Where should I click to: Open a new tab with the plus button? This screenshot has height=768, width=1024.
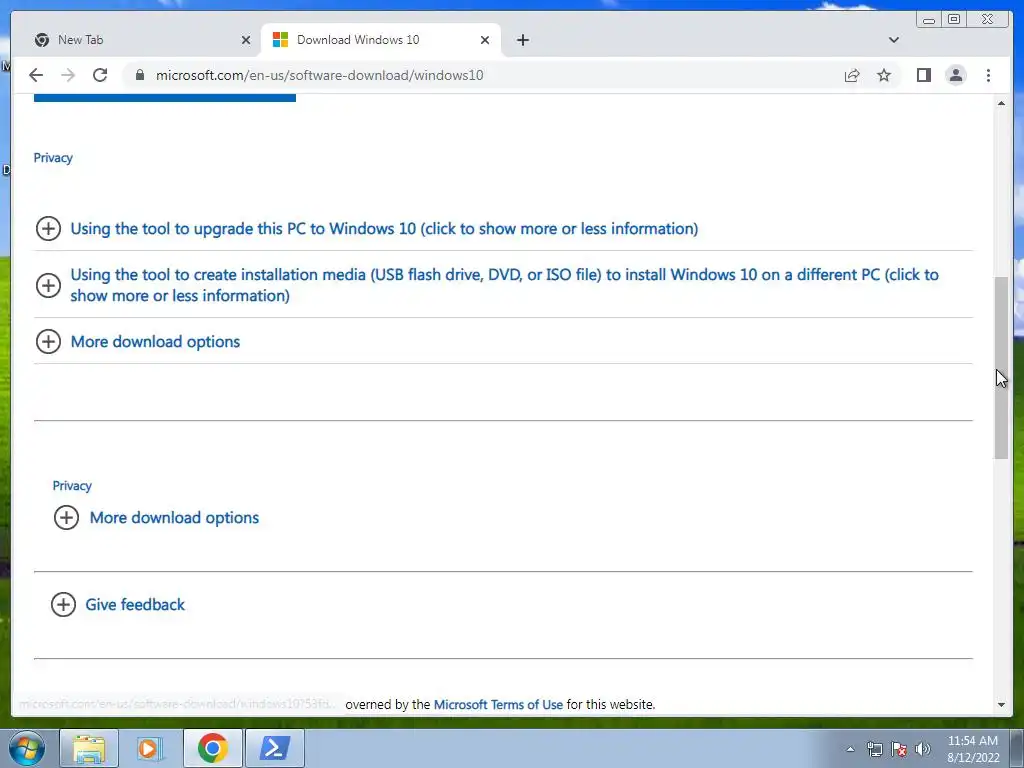coord(522,40)
